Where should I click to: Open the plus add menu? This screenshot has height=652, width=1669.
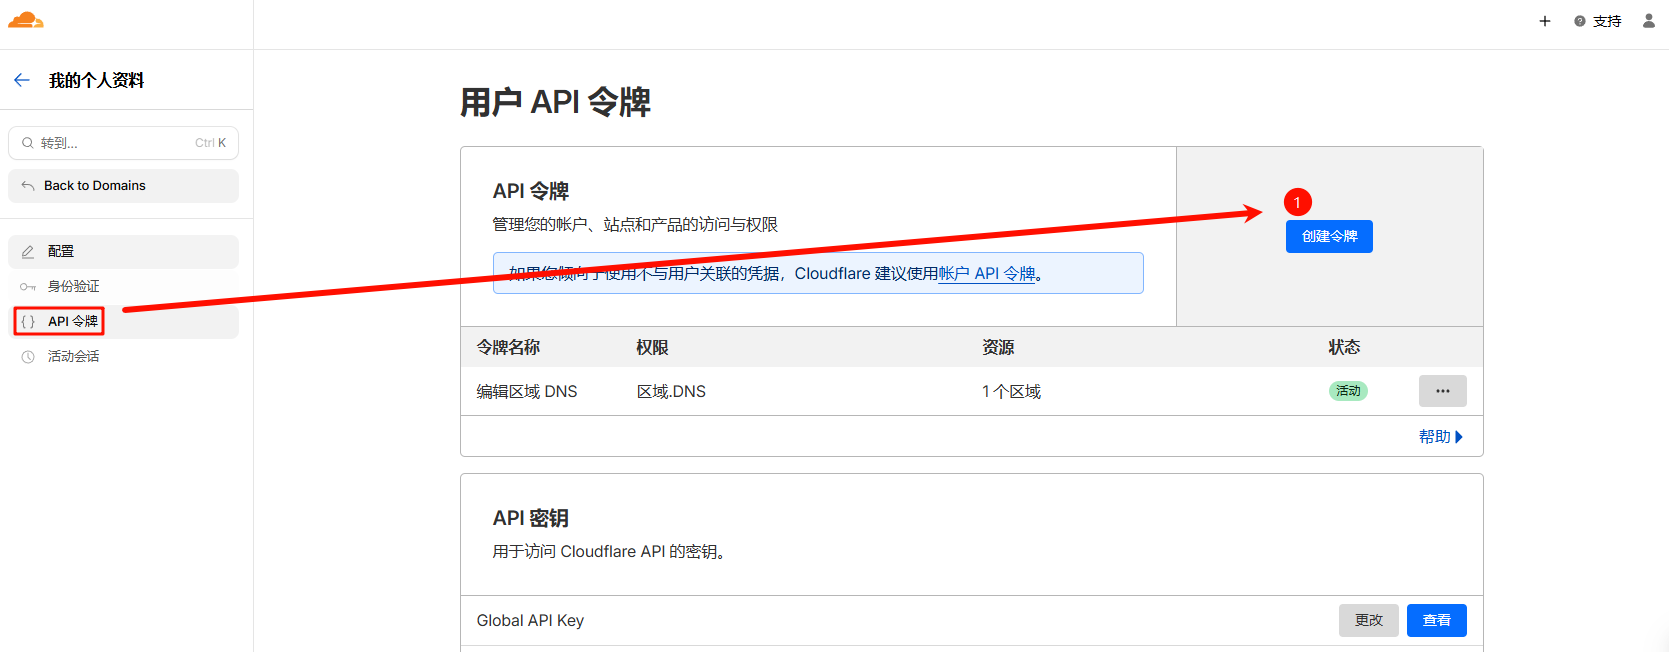point(1544,21)
